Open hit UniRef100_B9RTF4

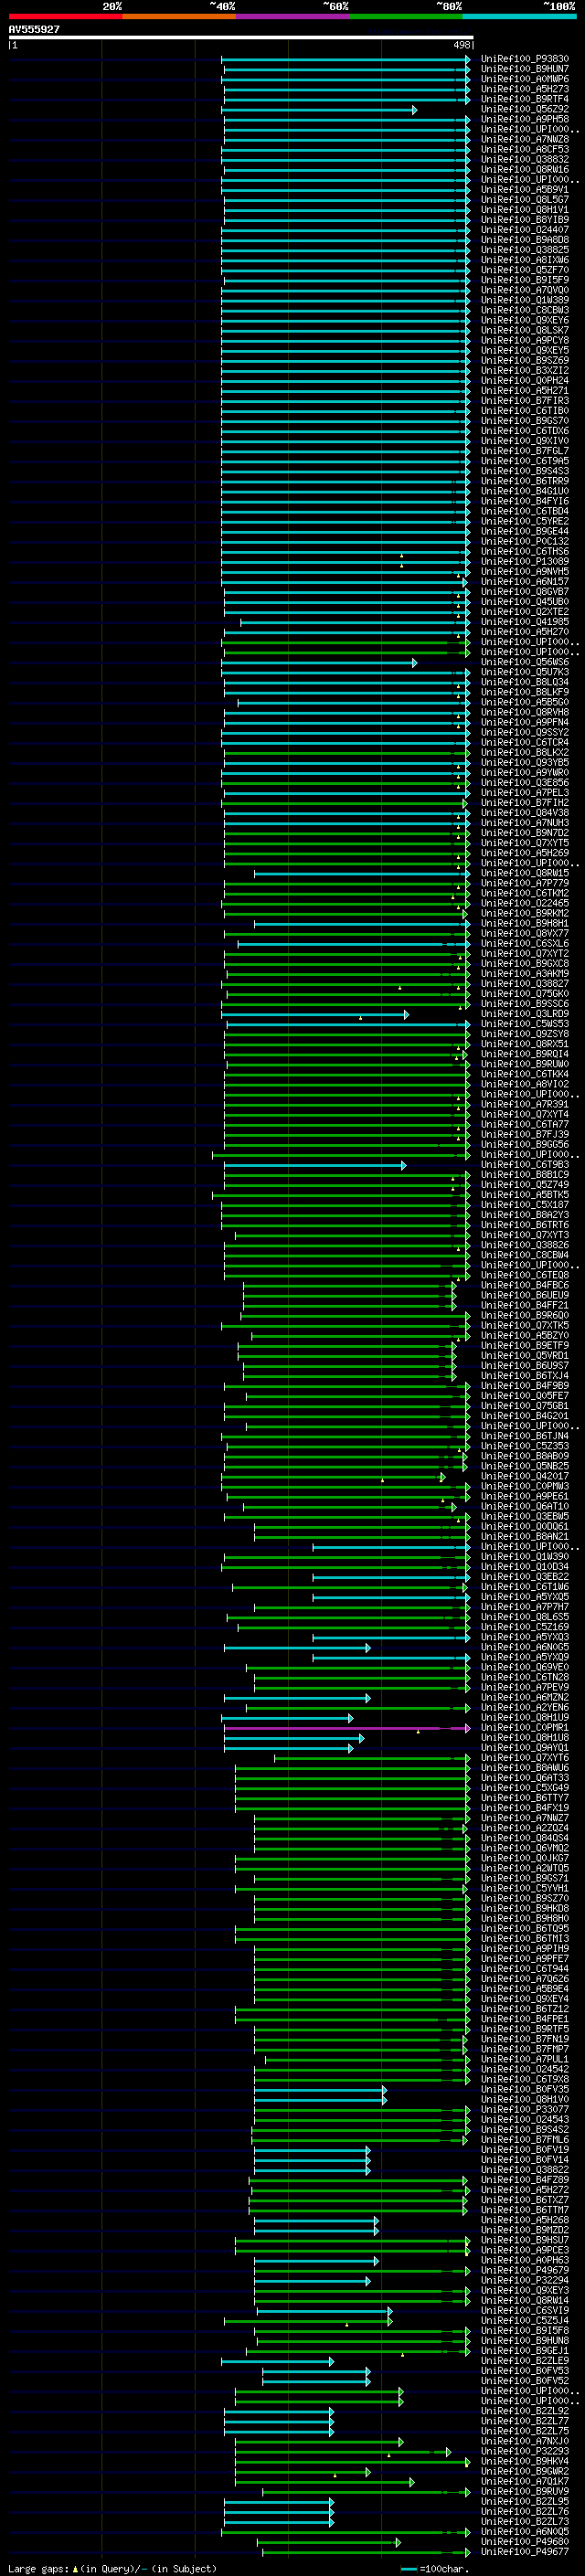click(x=525, y=99)
